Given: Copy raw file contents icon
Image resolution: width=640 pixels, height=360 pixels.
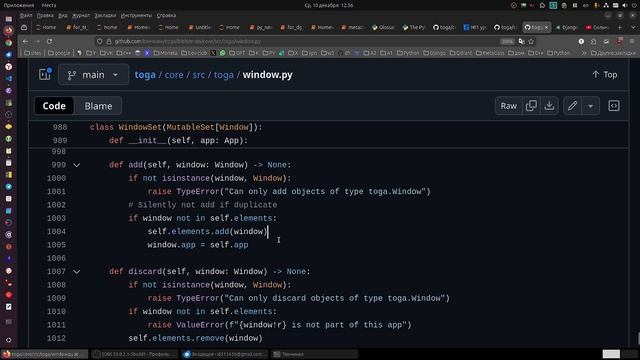Looking at the screenshot, I should click(531, 106).
